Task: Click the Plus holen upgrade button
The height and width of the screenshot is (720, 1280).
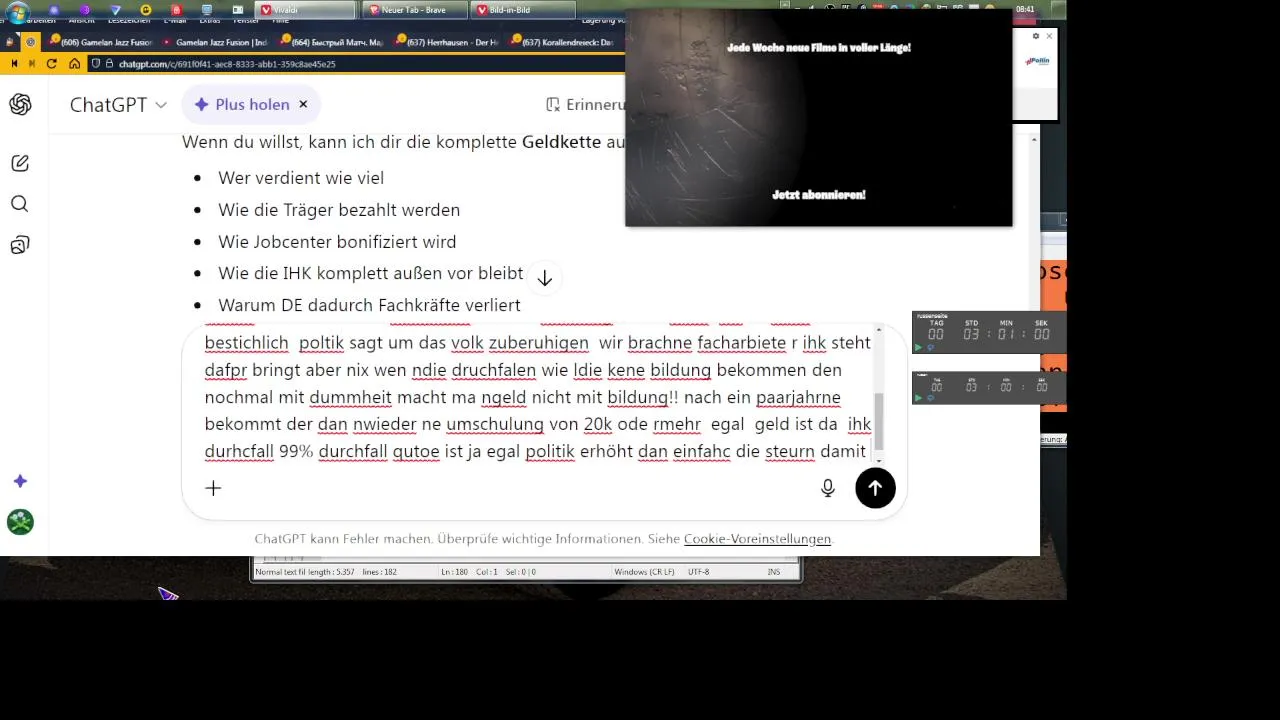Action: [x=242, y=104]
